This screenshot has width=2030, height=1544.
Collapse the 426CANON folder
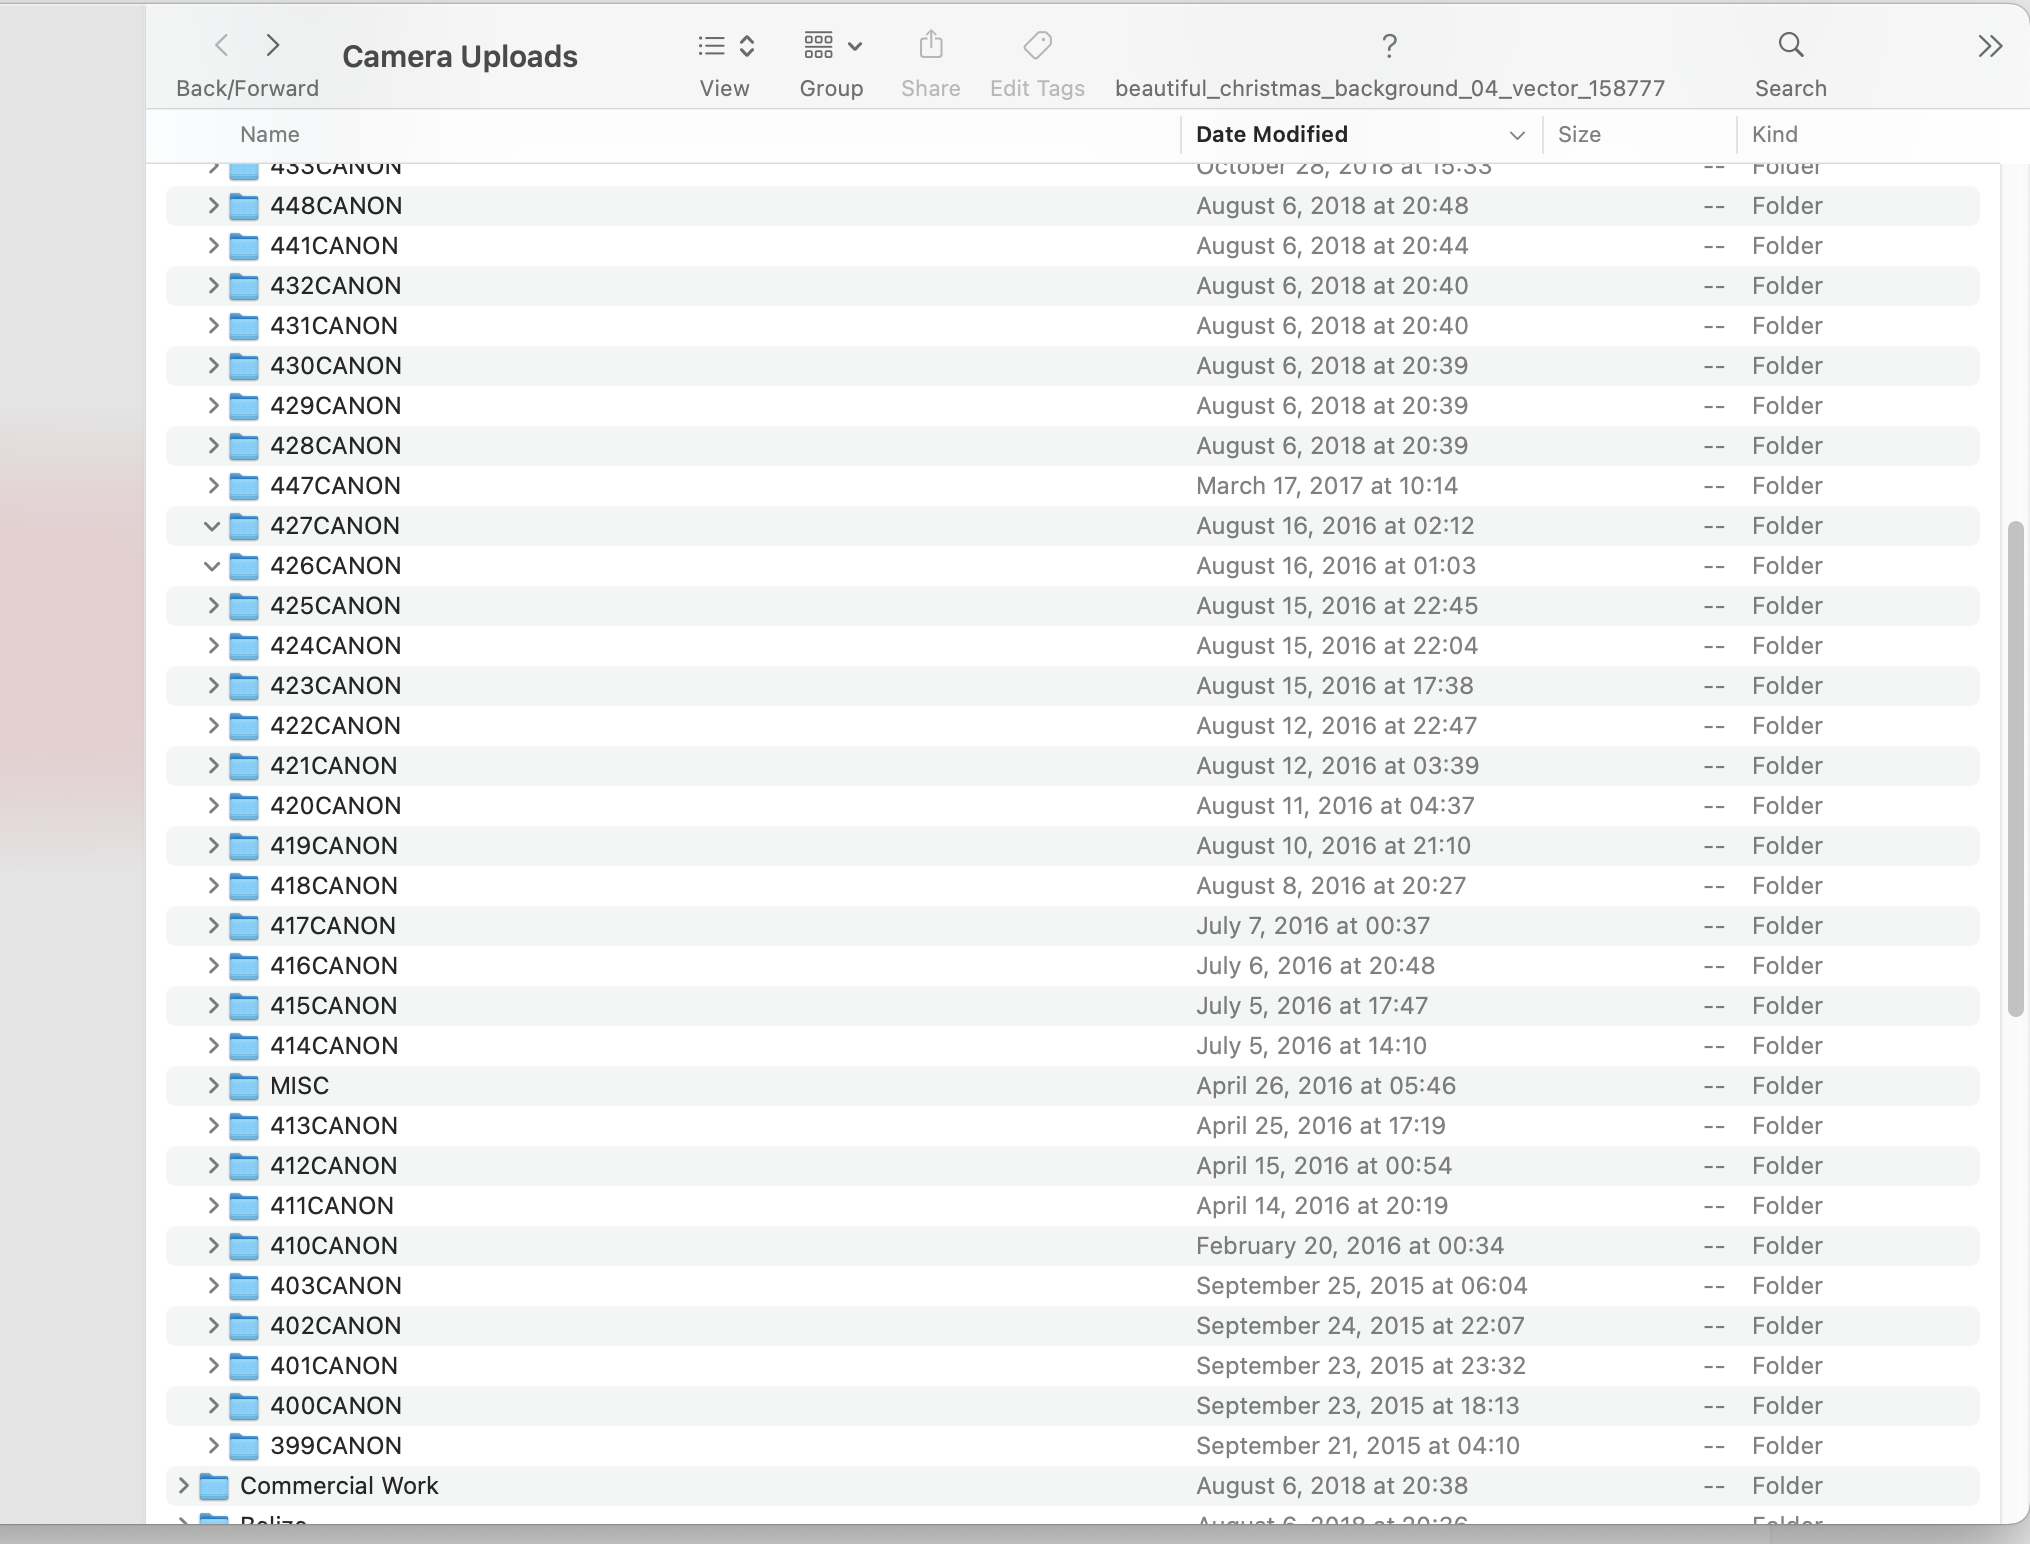(211, 565)
